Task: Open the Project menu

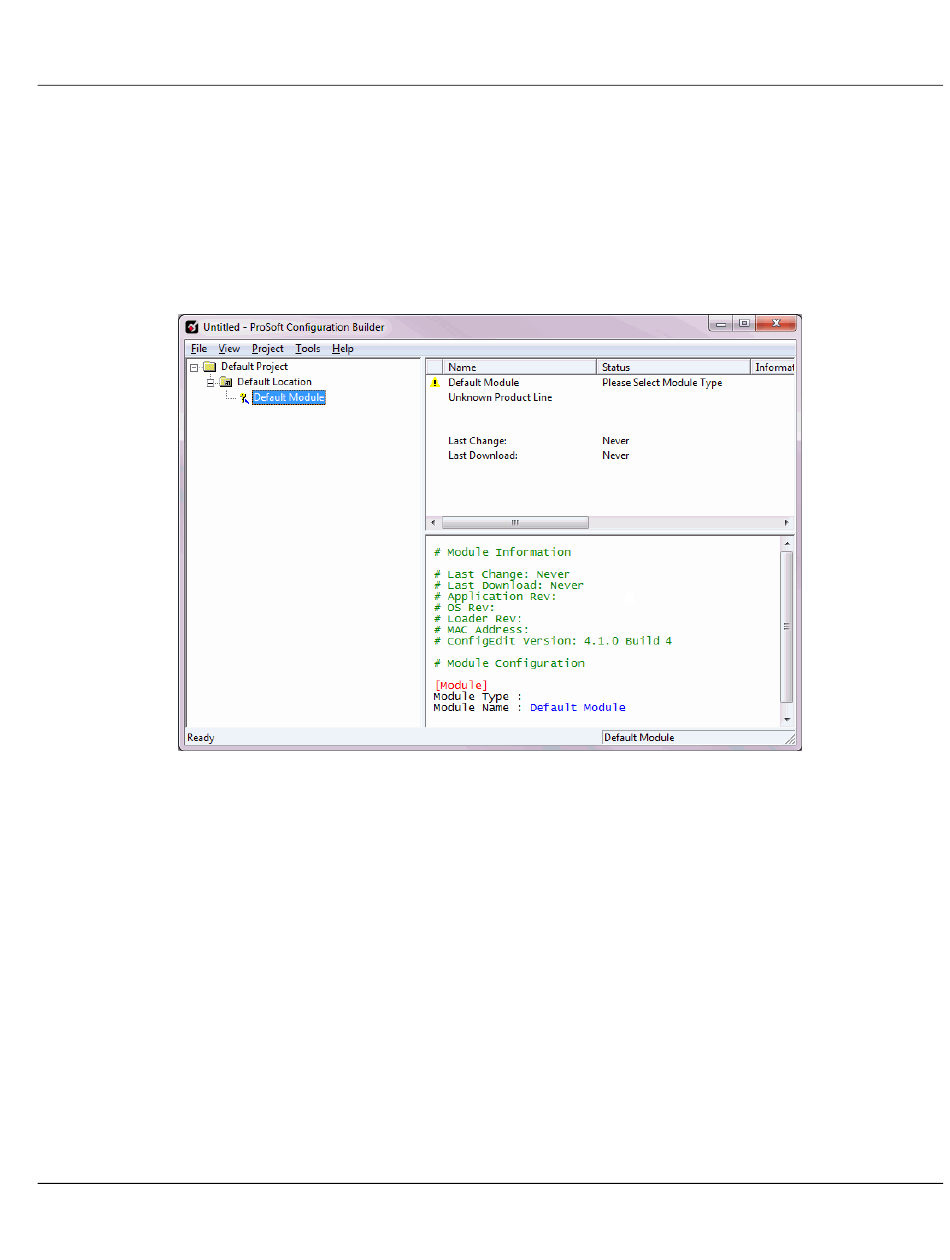Action: click(268, 349)
